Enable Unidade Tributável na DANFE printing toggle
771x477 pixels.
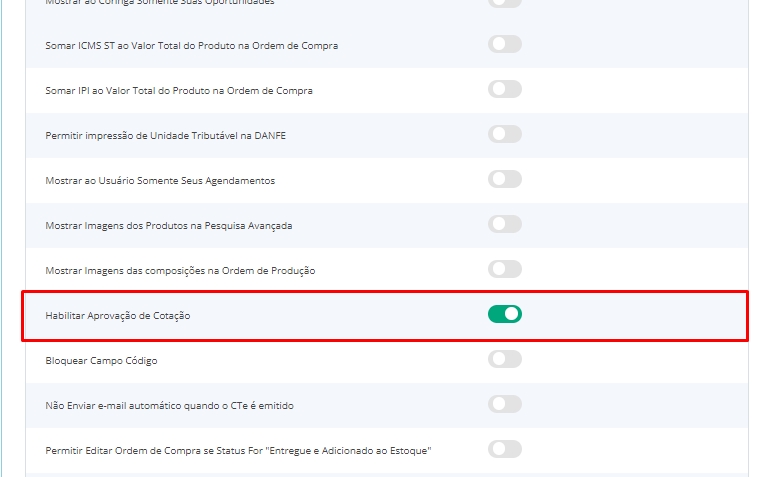pos(505,134)
